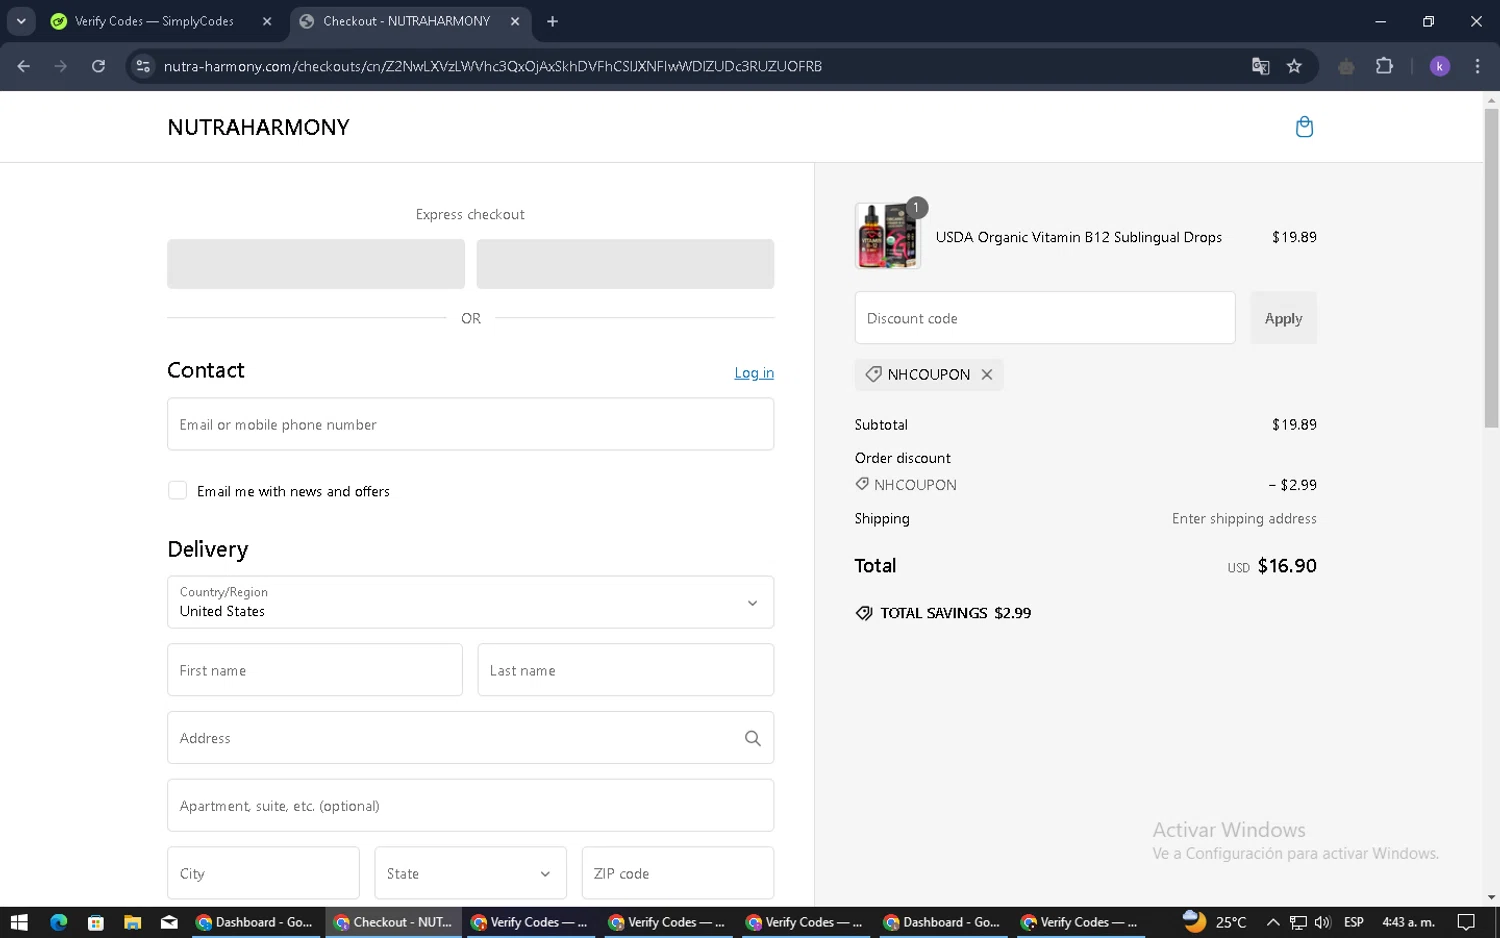
Task: Focus the Discount code field
Action: pyautogui.click(x=1045, y=318)
